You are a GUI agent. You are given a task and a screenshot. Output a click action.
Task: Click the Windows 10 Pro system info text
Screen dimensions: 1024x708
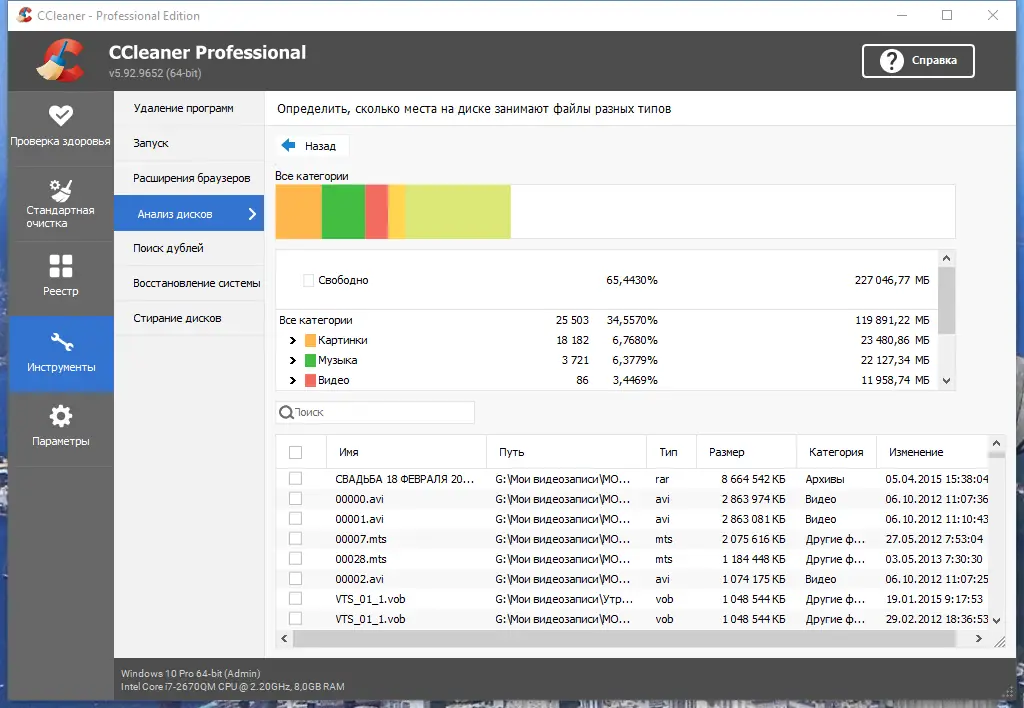[190, 673]
